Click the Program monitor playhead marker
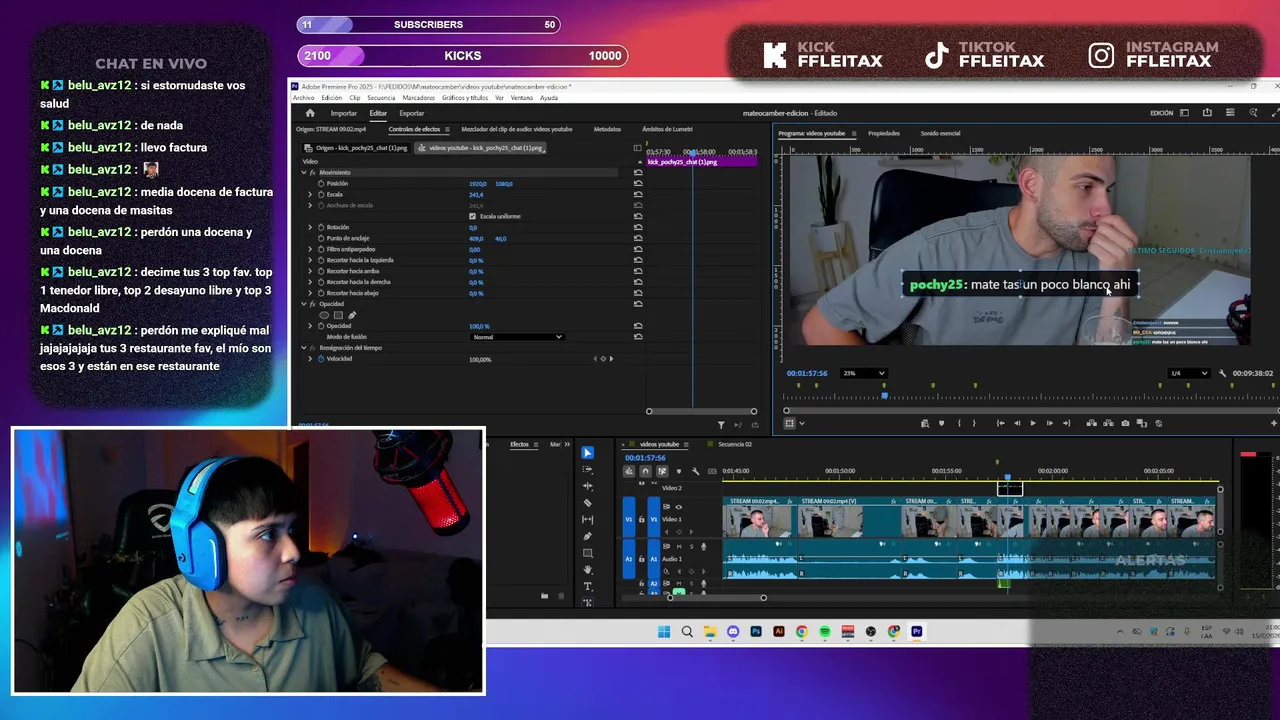1280x720 pixels. [x=884, y=396]
